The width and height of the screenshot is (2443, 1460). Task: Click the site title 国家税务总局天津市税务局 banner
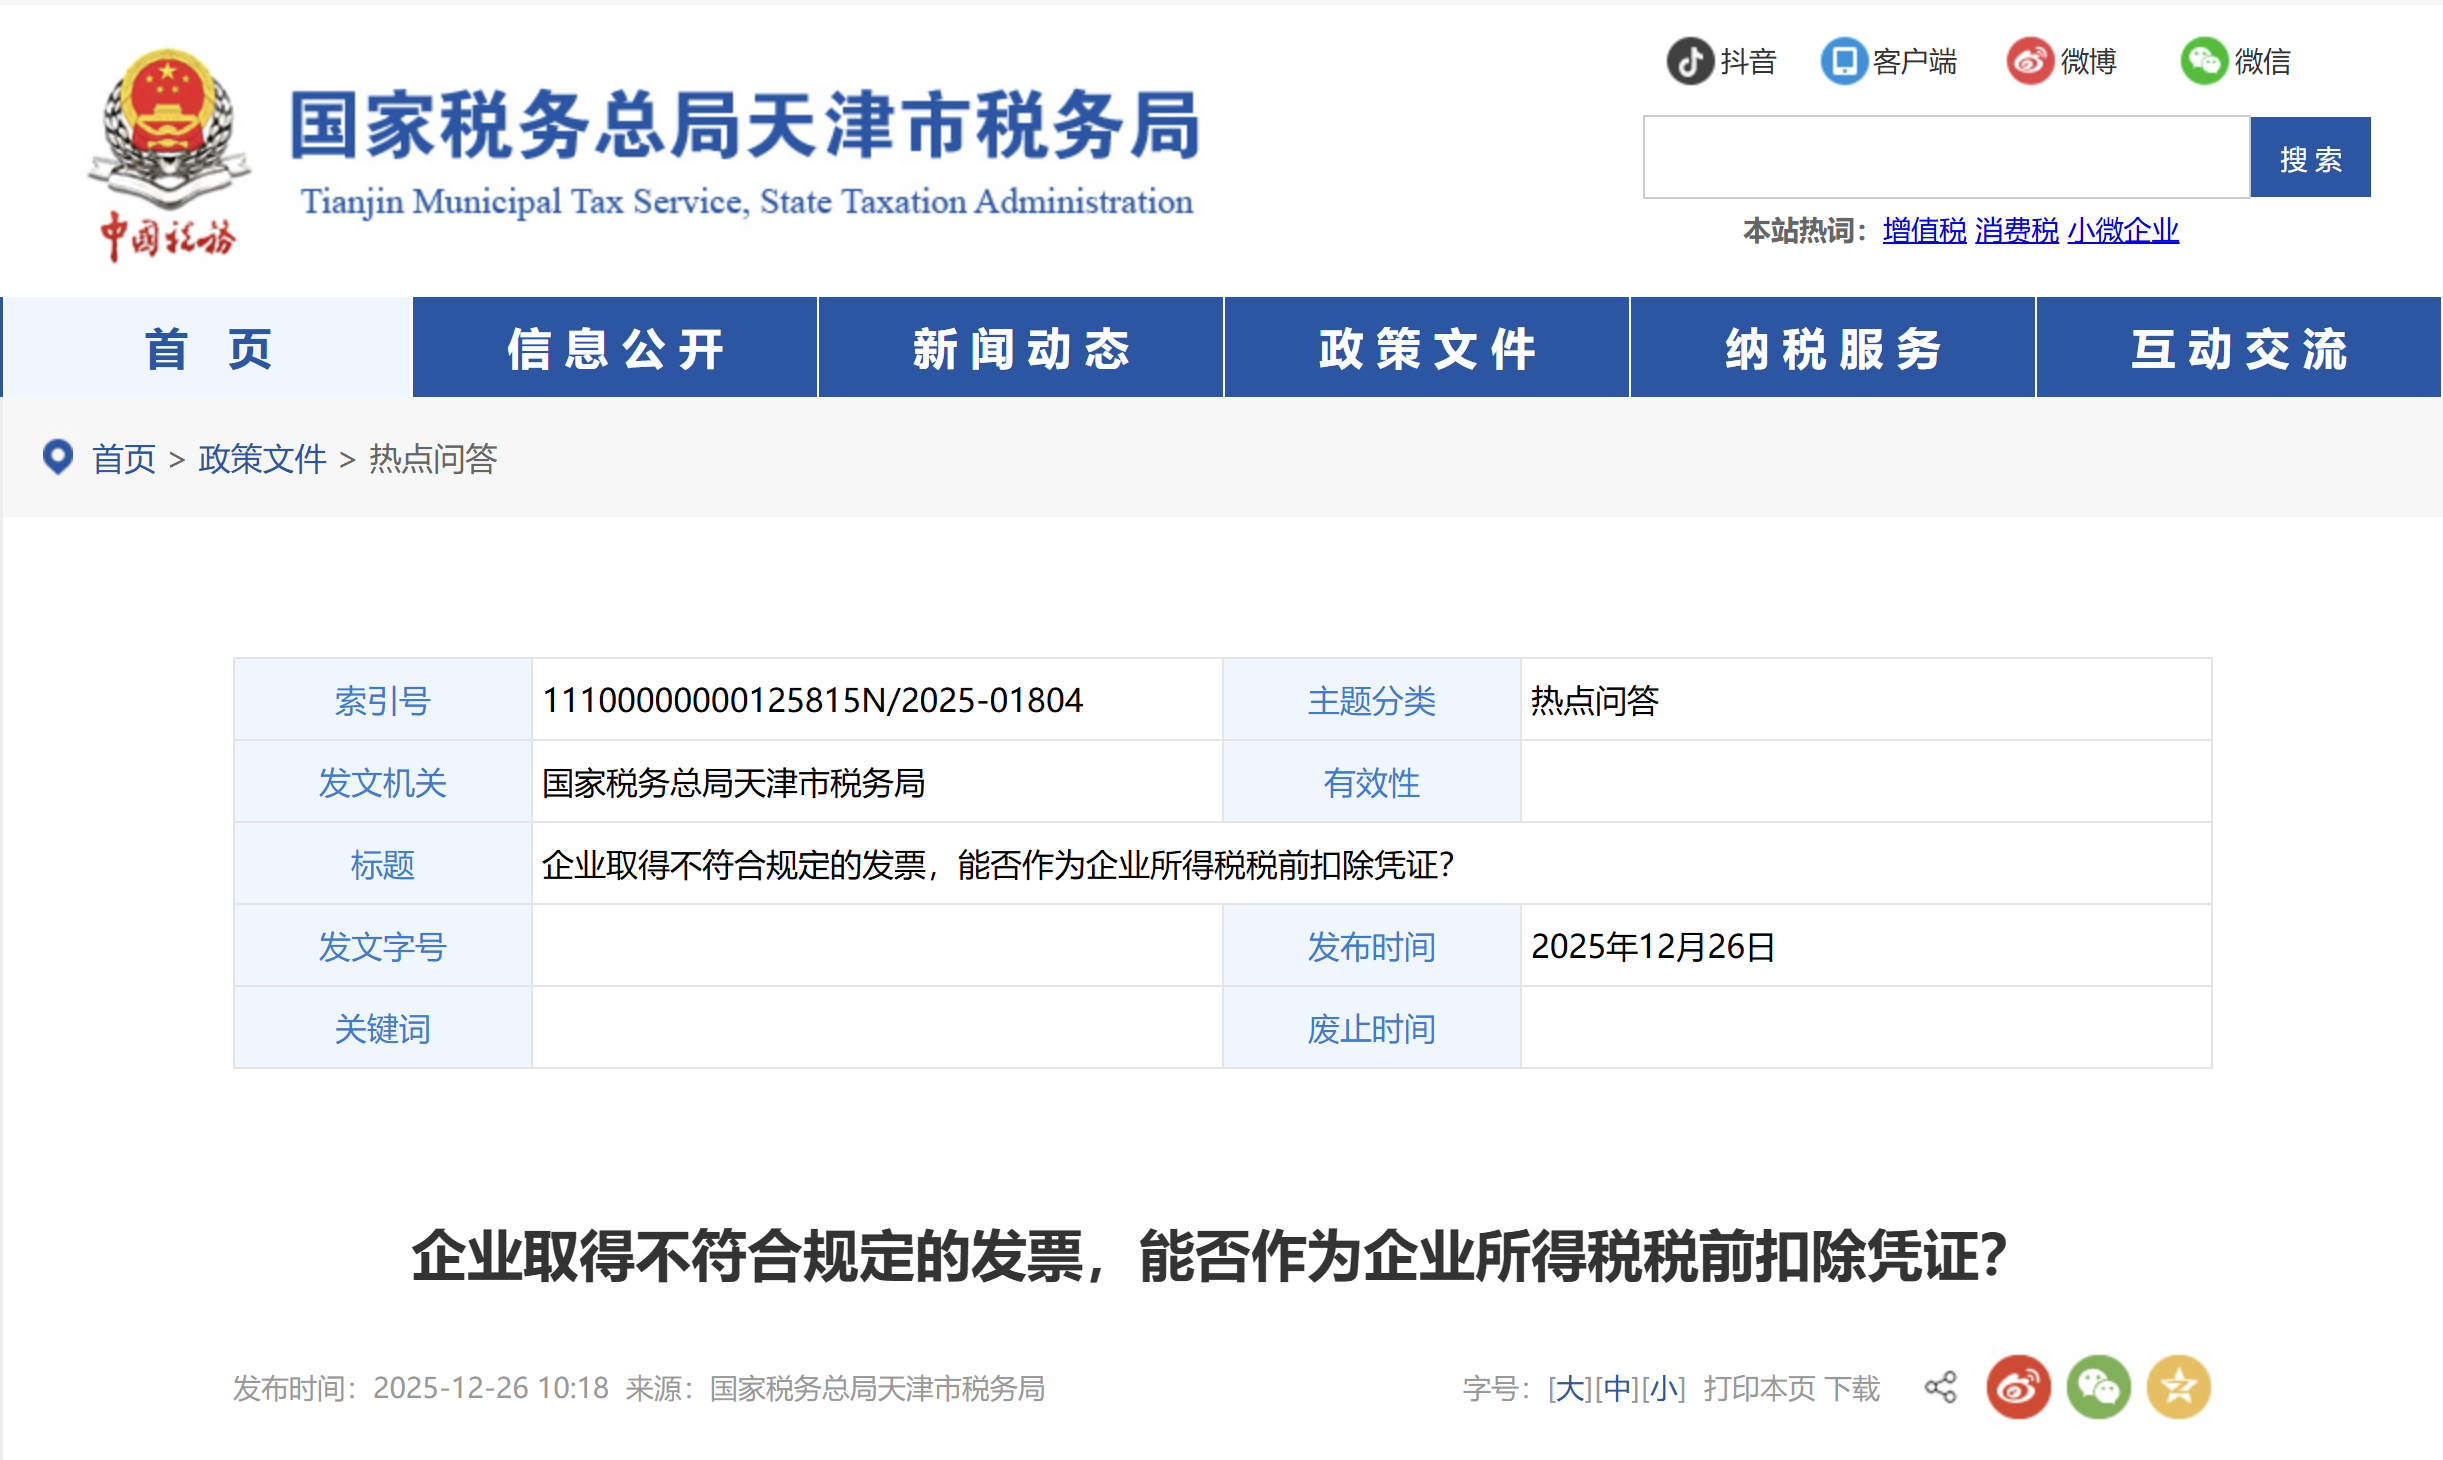pyautogui.click(x=745, y=125)
